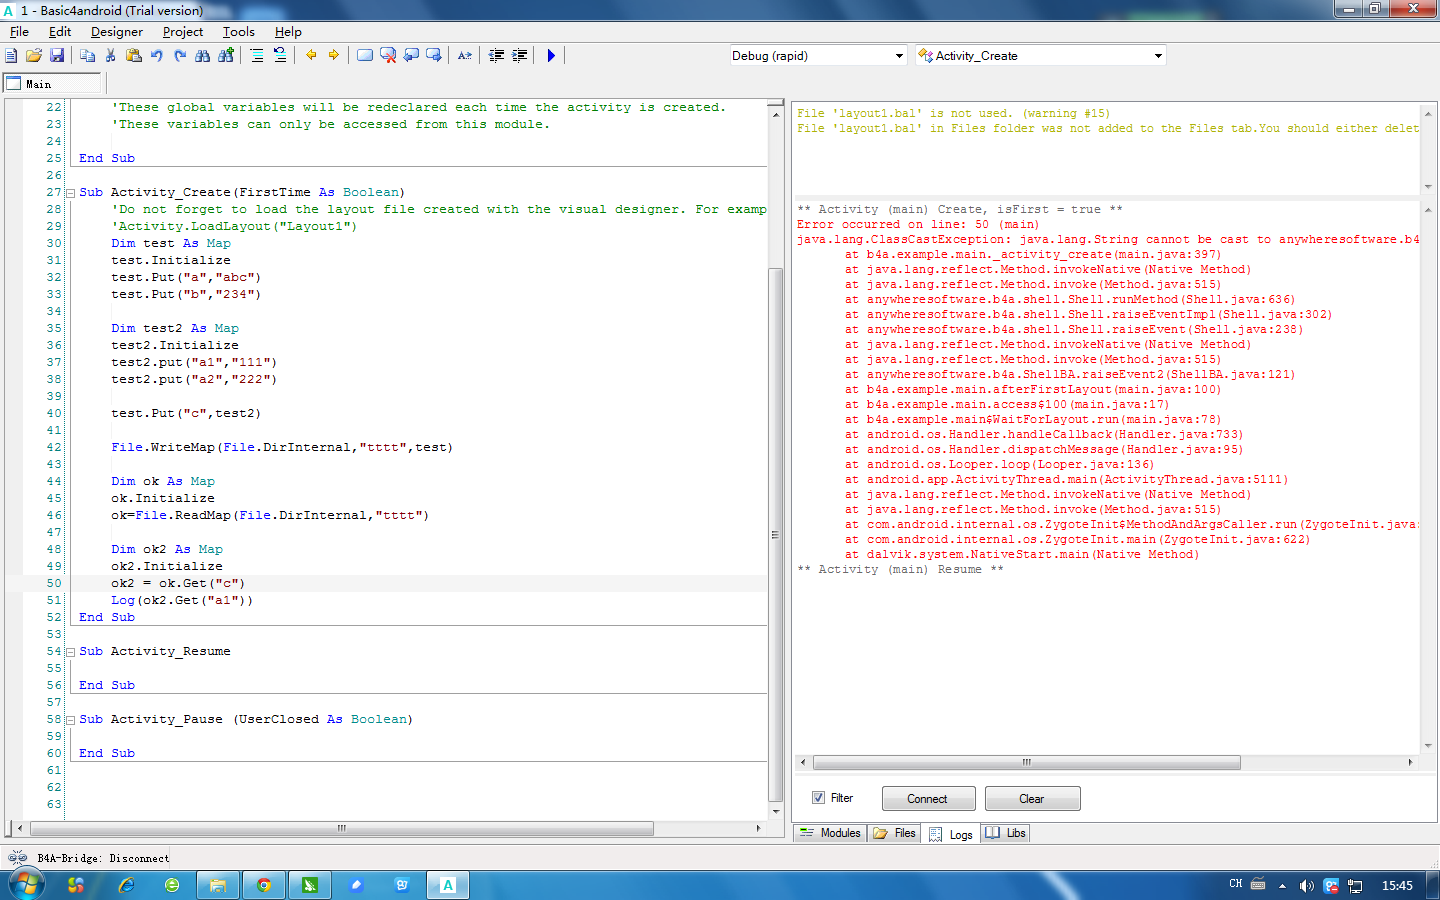Open the Debug (rapid) build dropdown
This screenshot has height=900, width=1440.
coord(899,56)
